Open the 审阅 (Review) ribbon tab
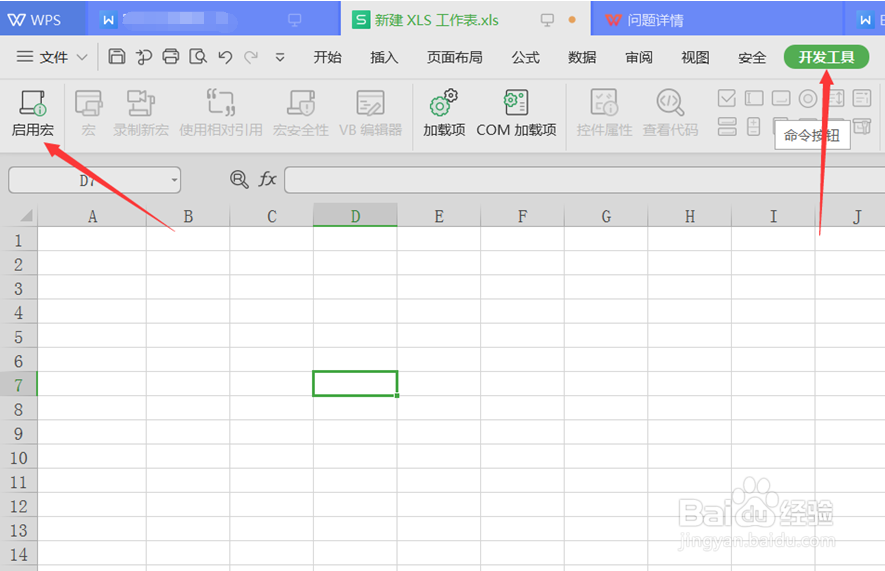Screen dimensions: 885x571 [x=639, y=57]
